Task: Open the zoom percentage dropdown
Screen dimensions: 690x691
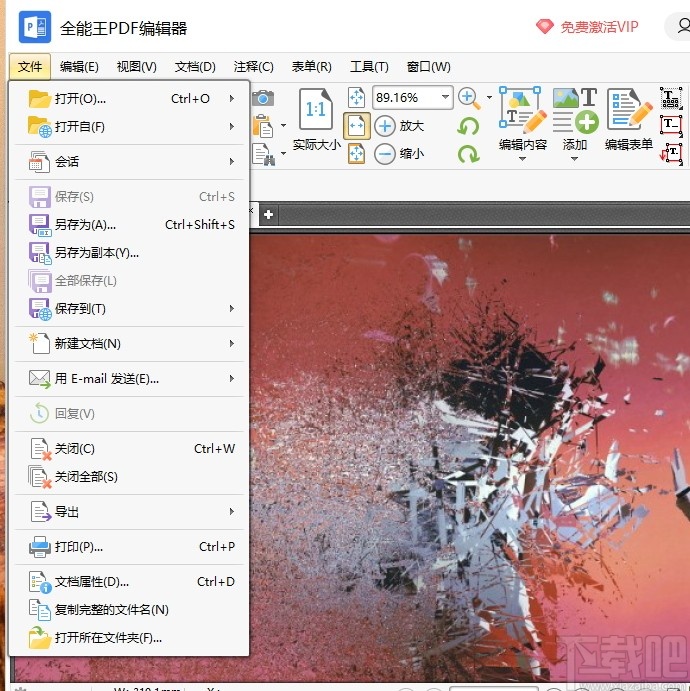Action: 445,97
